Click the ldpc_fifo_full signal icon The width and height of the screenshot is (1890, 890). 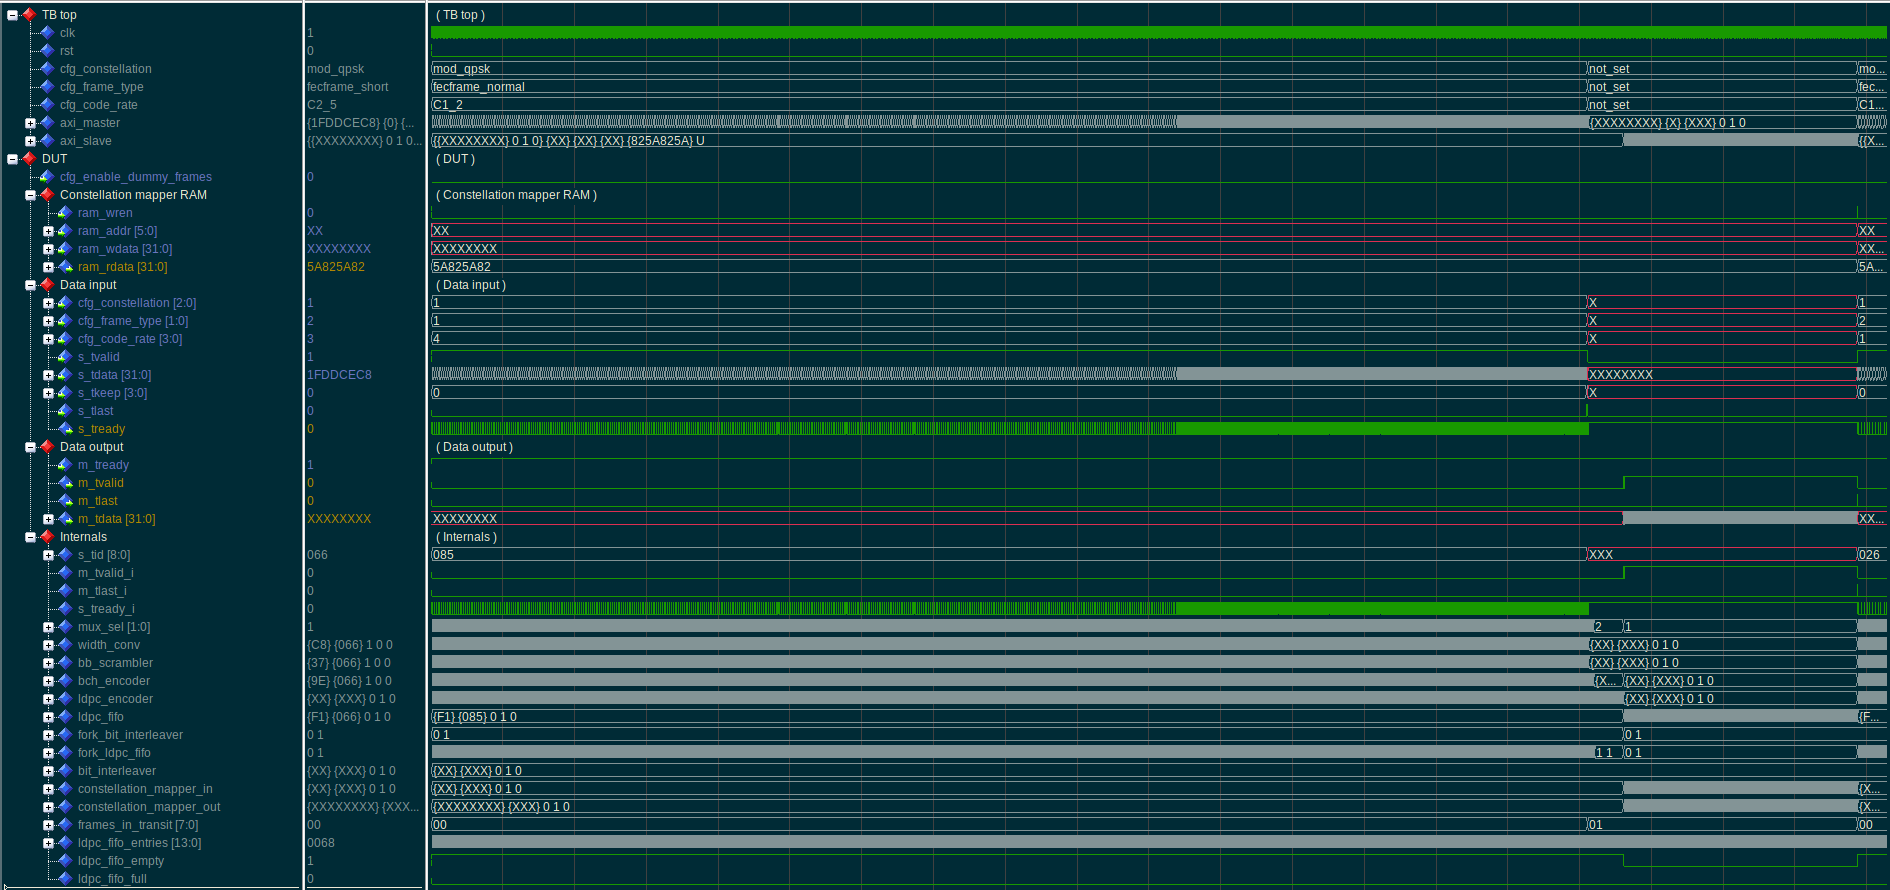pyautogui.click(x=65, y=879)
